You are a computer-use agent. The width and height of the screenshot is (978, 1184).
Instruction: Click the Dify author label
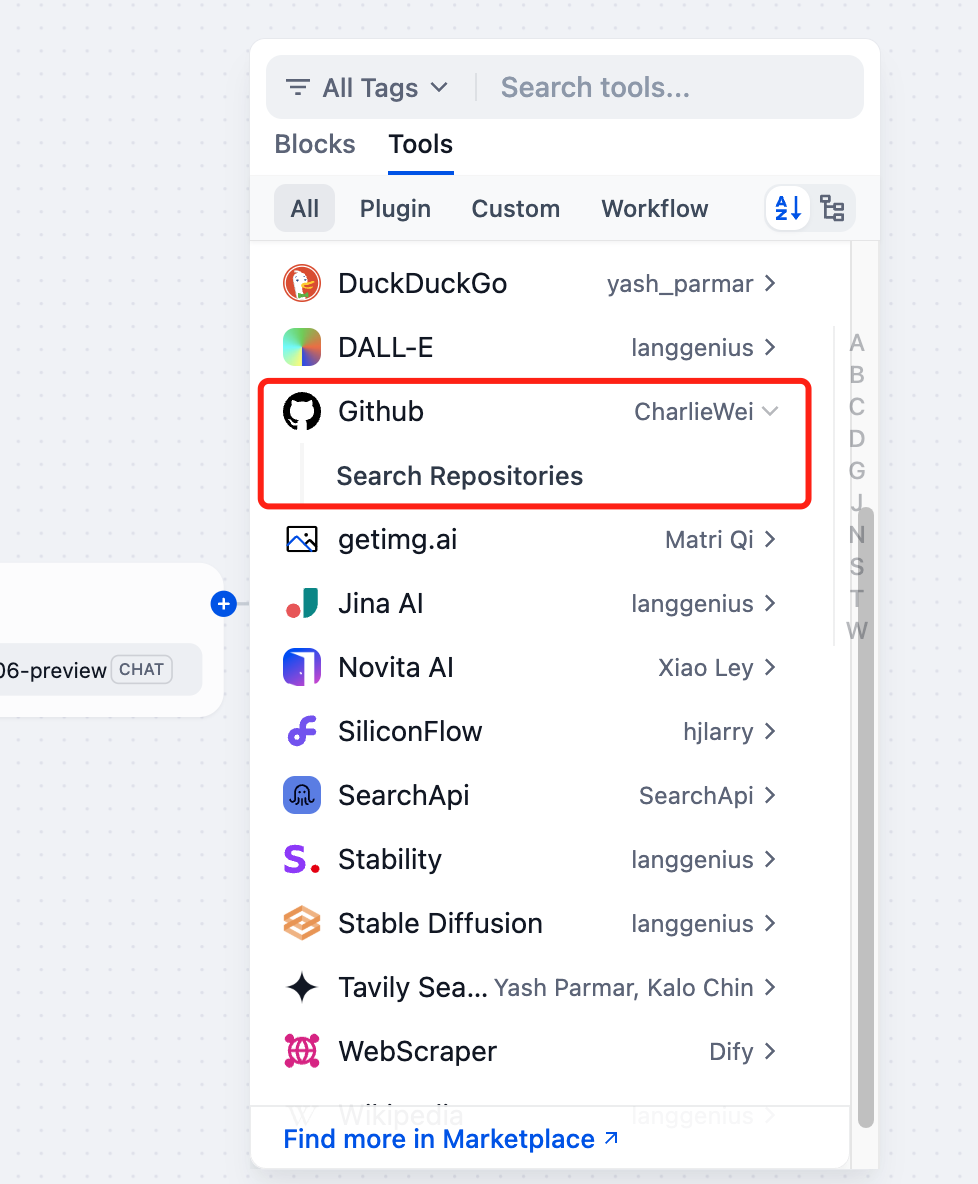(x=731, y=1051)
